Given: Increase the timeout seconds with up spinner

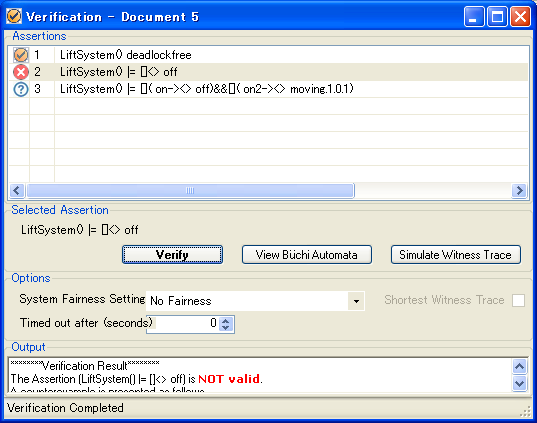Looking at the screenshot, I should point(226,321).
